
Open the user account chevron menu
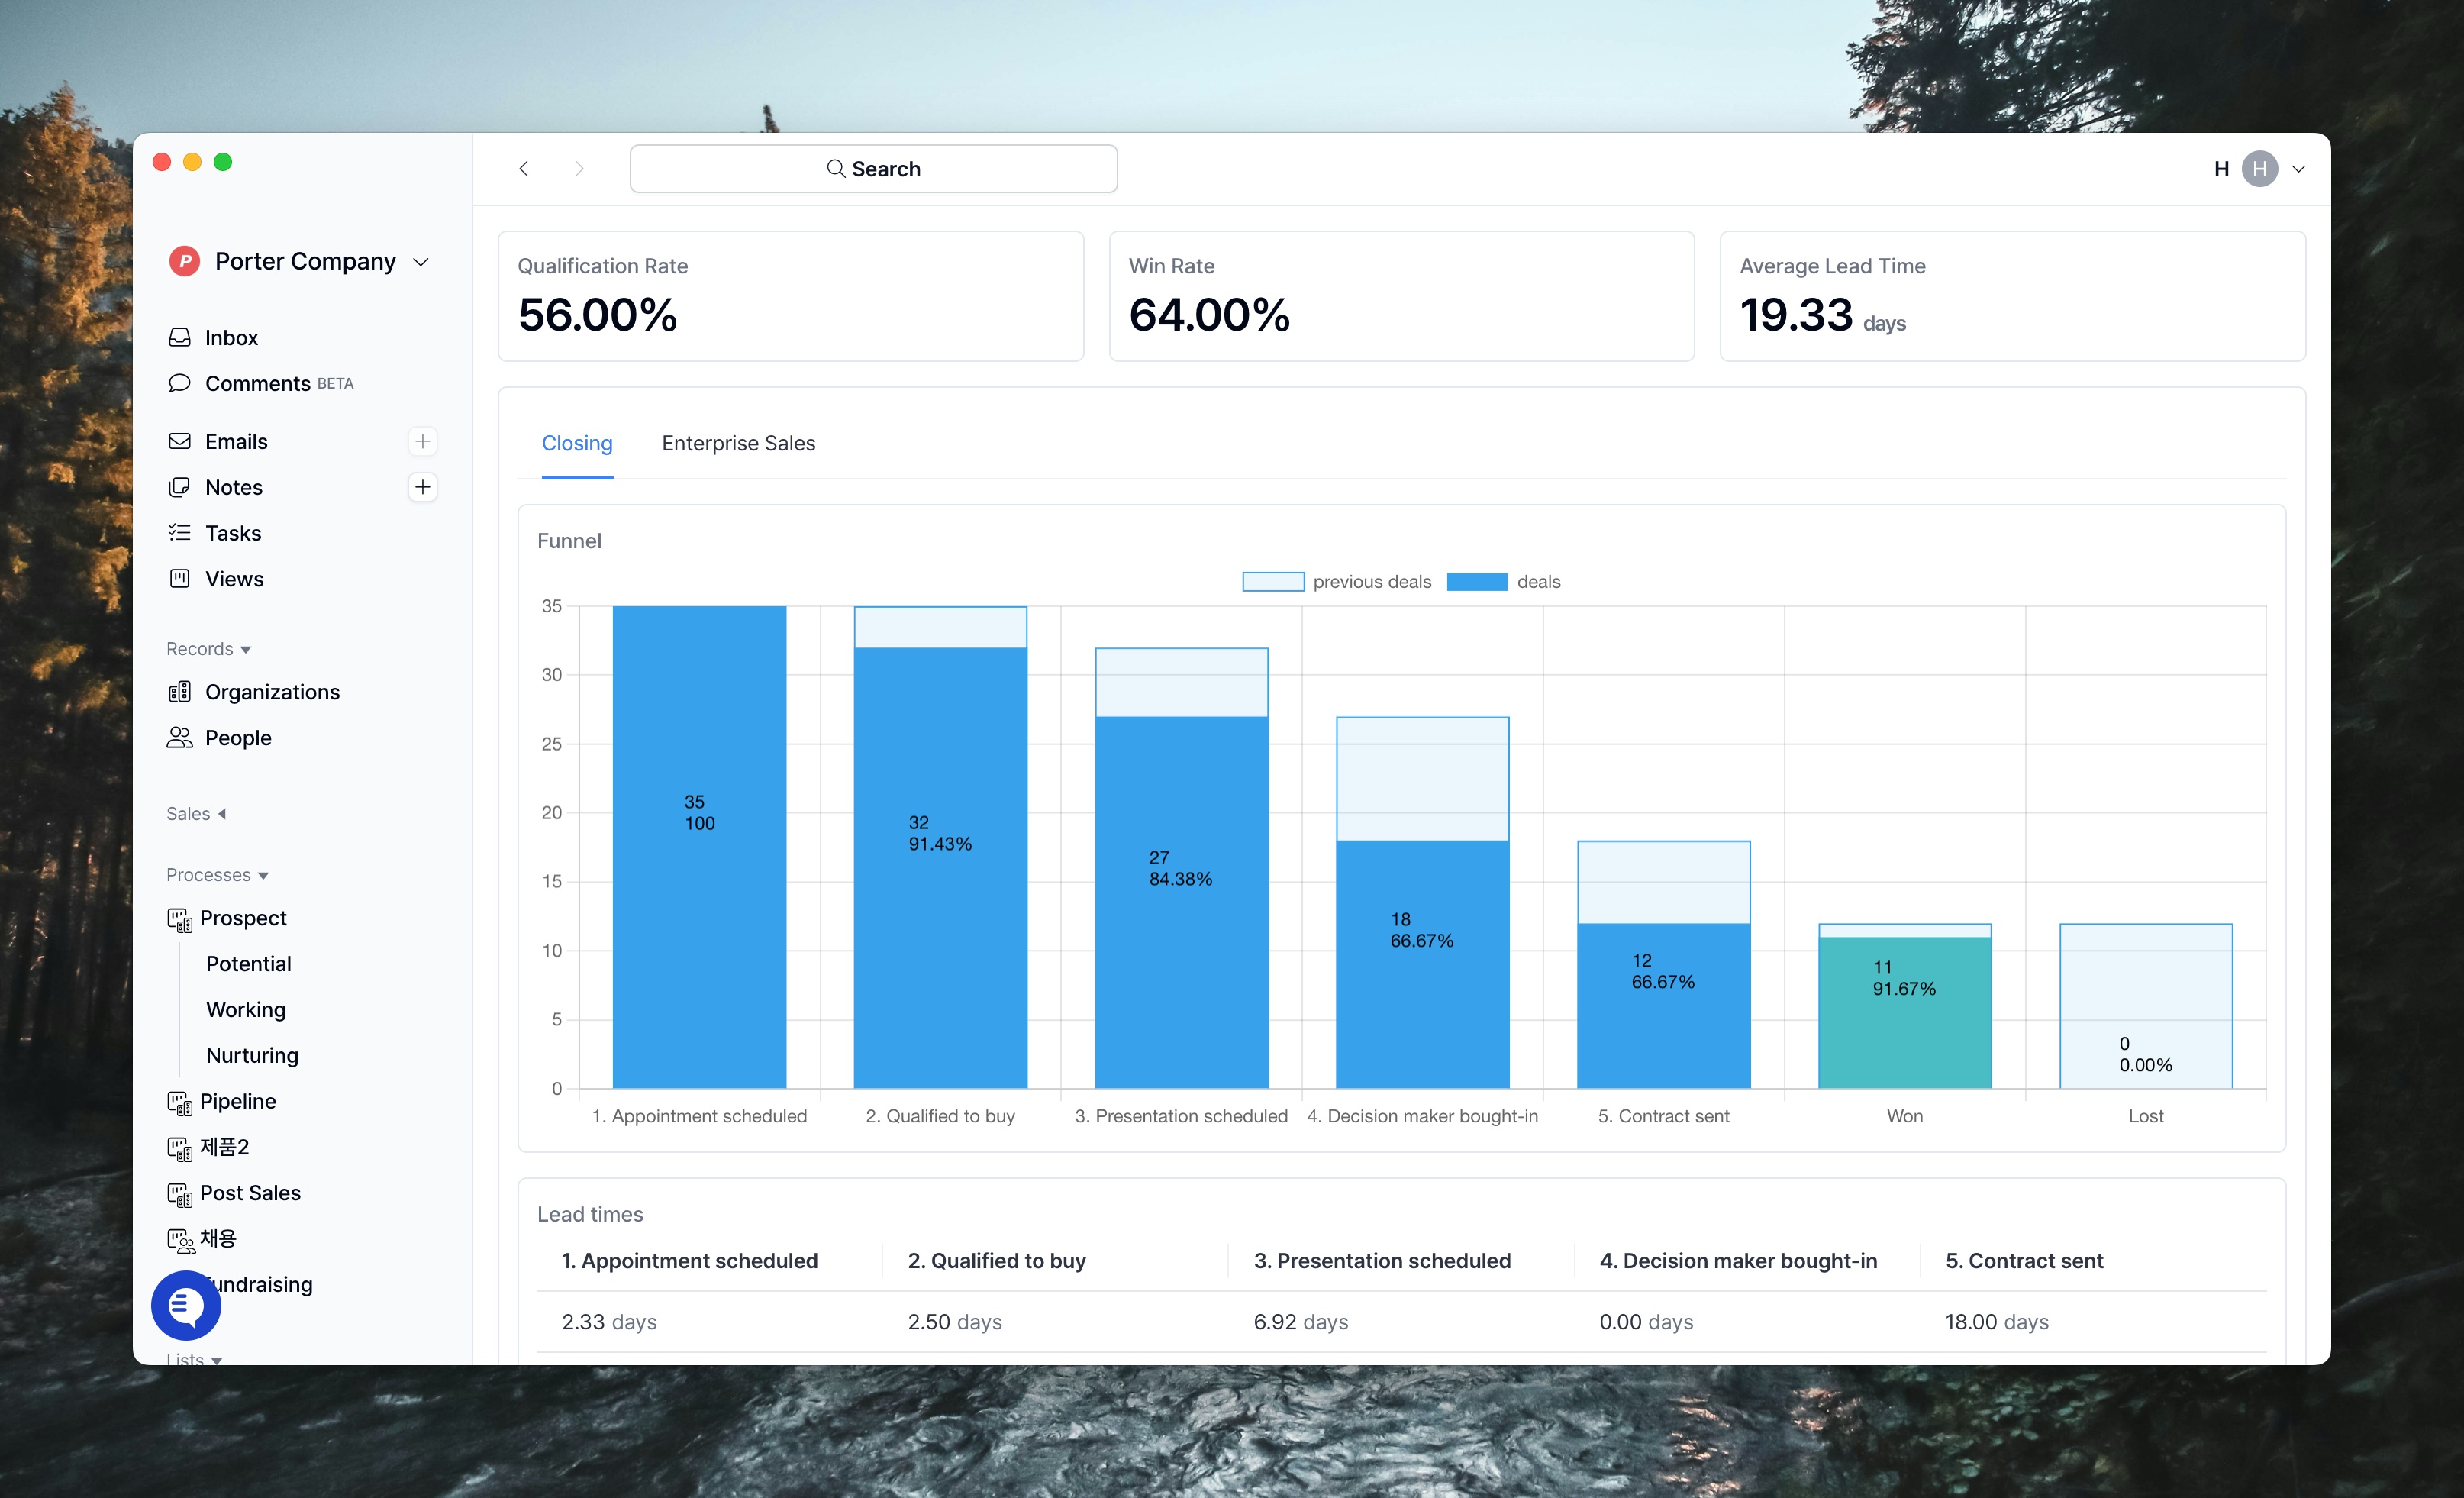click(x=2299, y=169)
